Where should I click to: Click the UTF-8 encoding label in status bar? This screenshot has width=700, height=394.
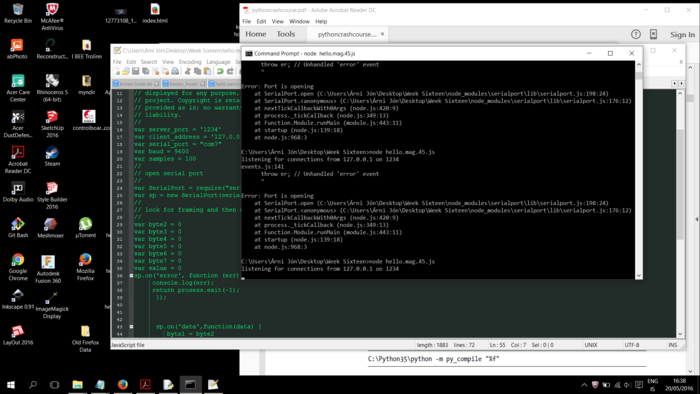(632, 345)
